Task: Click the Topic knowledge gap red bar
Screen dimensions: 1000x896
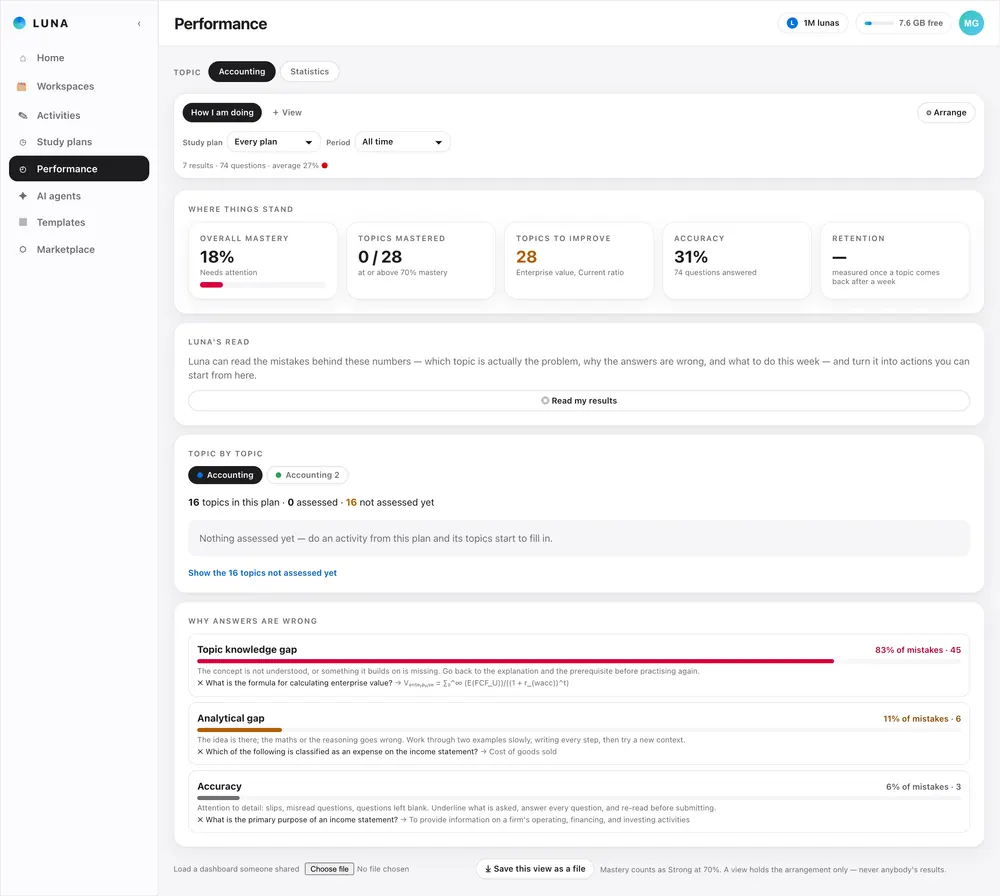Action: click(515, 661)
